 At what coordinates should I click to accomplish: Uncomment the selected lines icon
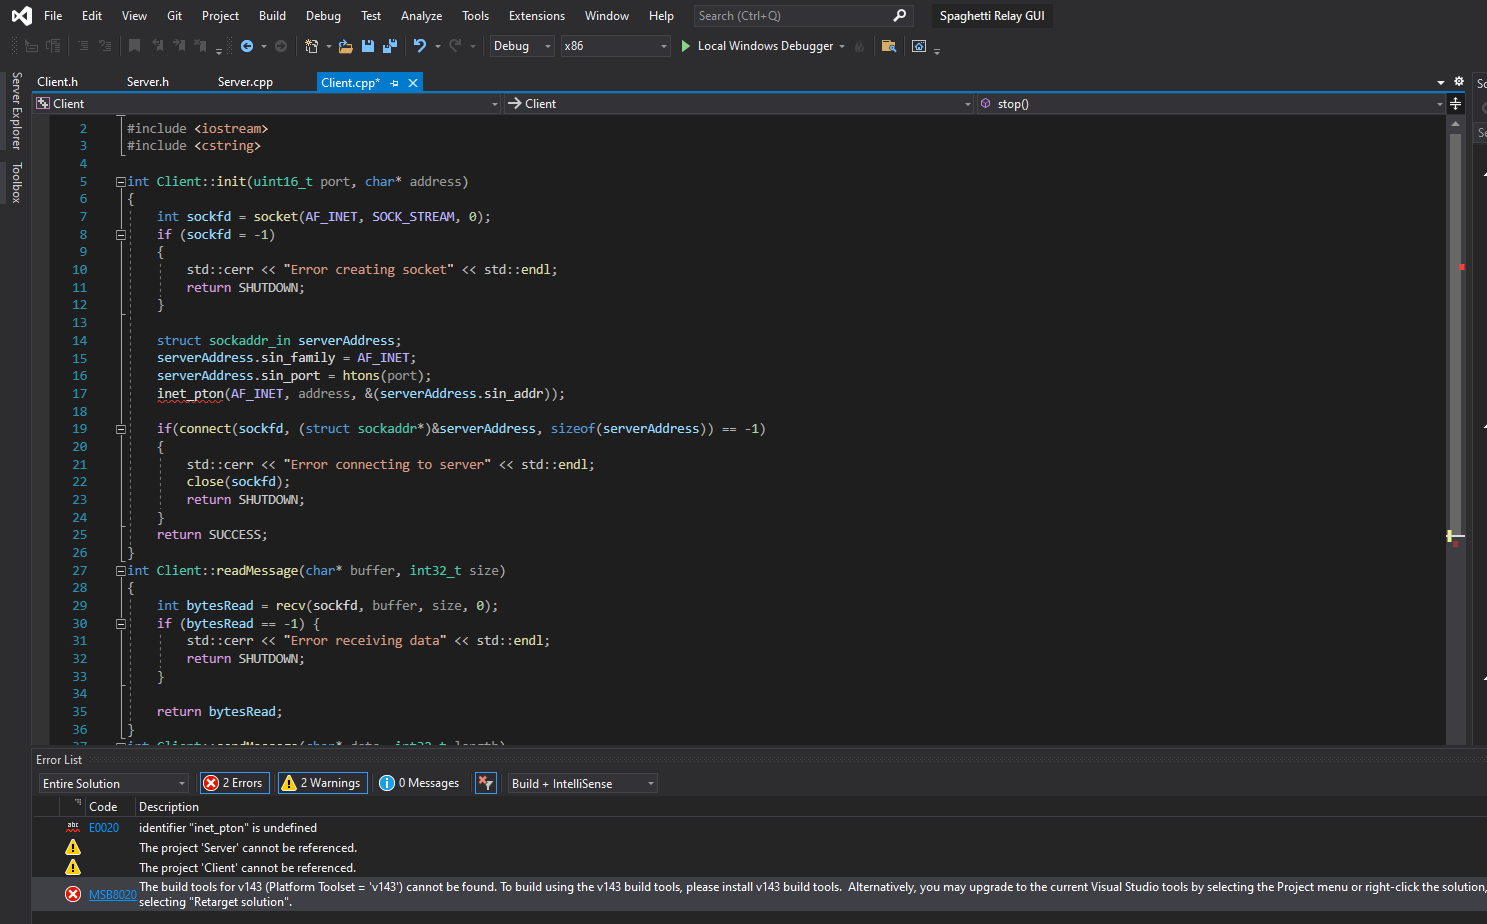click(105, 46)
